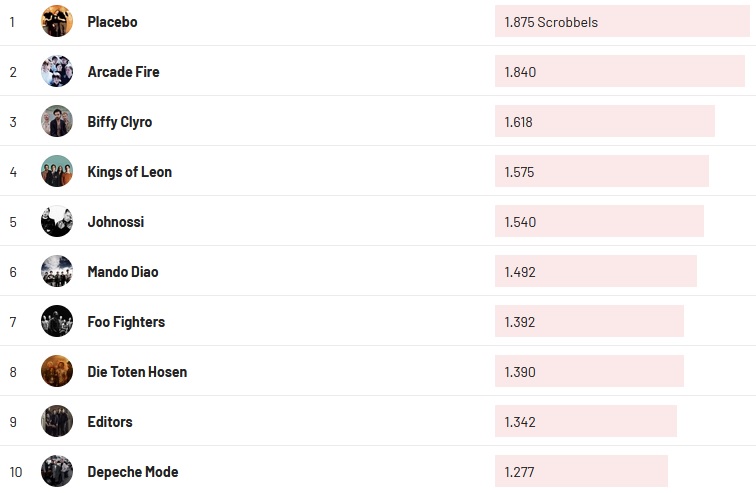Viewport: 756px width, 493px height.
Task: Open the Placebo artist link
Action: (112, 22)
